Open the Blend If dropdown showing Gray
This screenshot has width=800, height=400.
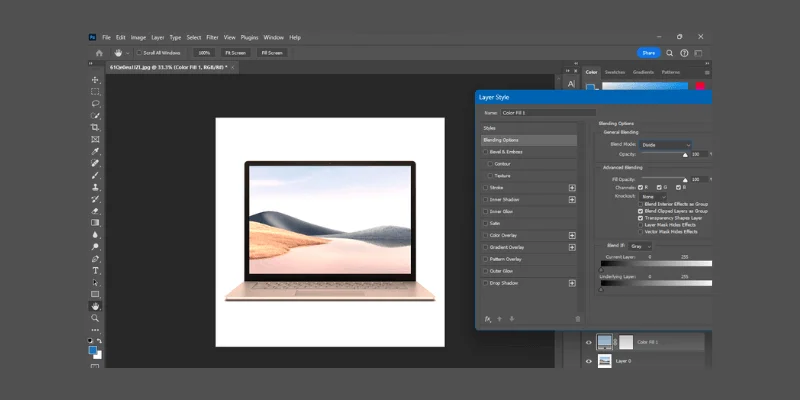coord(640,246)
